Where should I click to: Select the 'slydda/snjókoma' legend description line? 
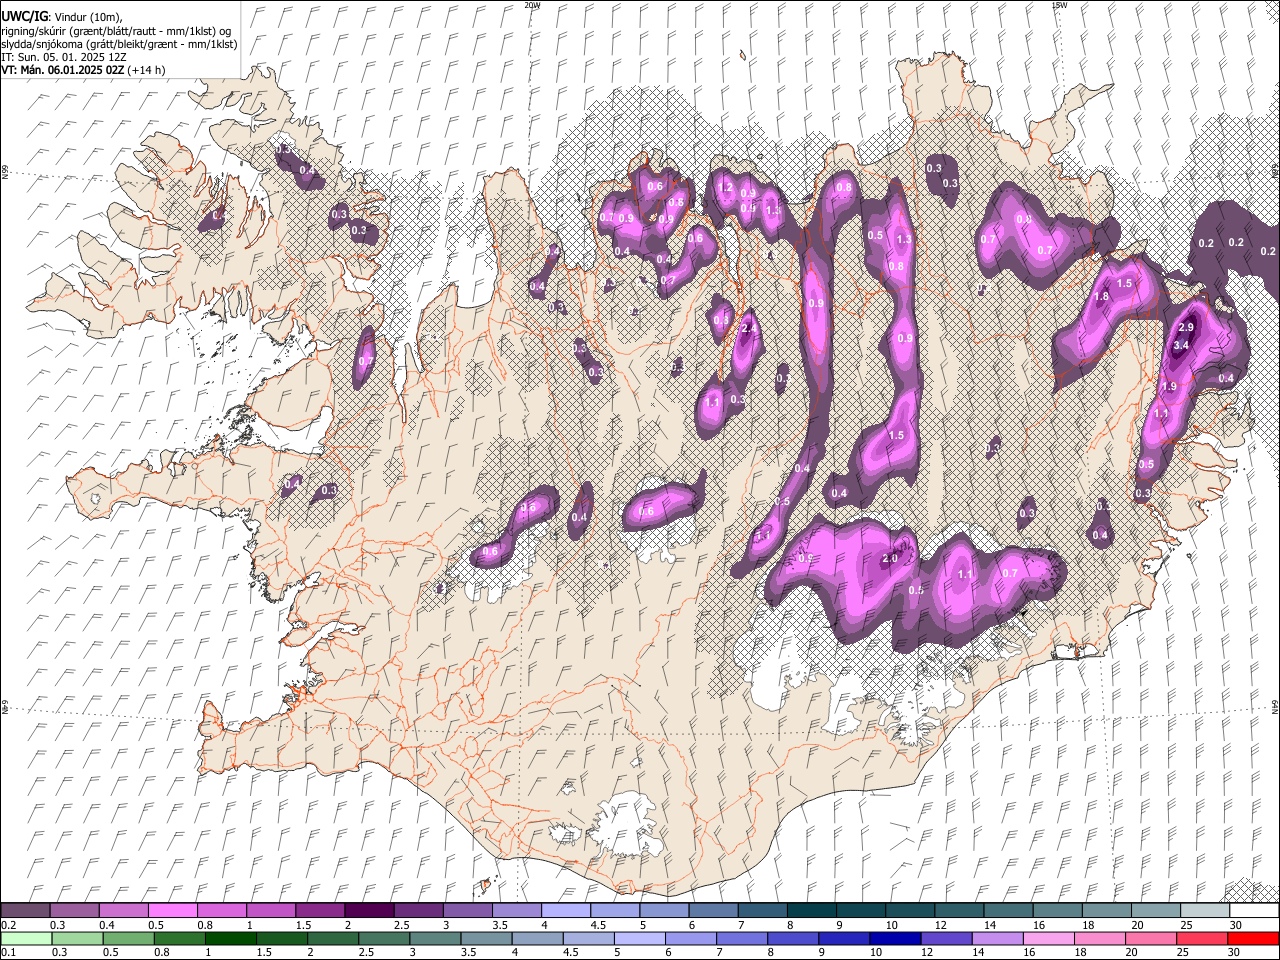[119, 44]
